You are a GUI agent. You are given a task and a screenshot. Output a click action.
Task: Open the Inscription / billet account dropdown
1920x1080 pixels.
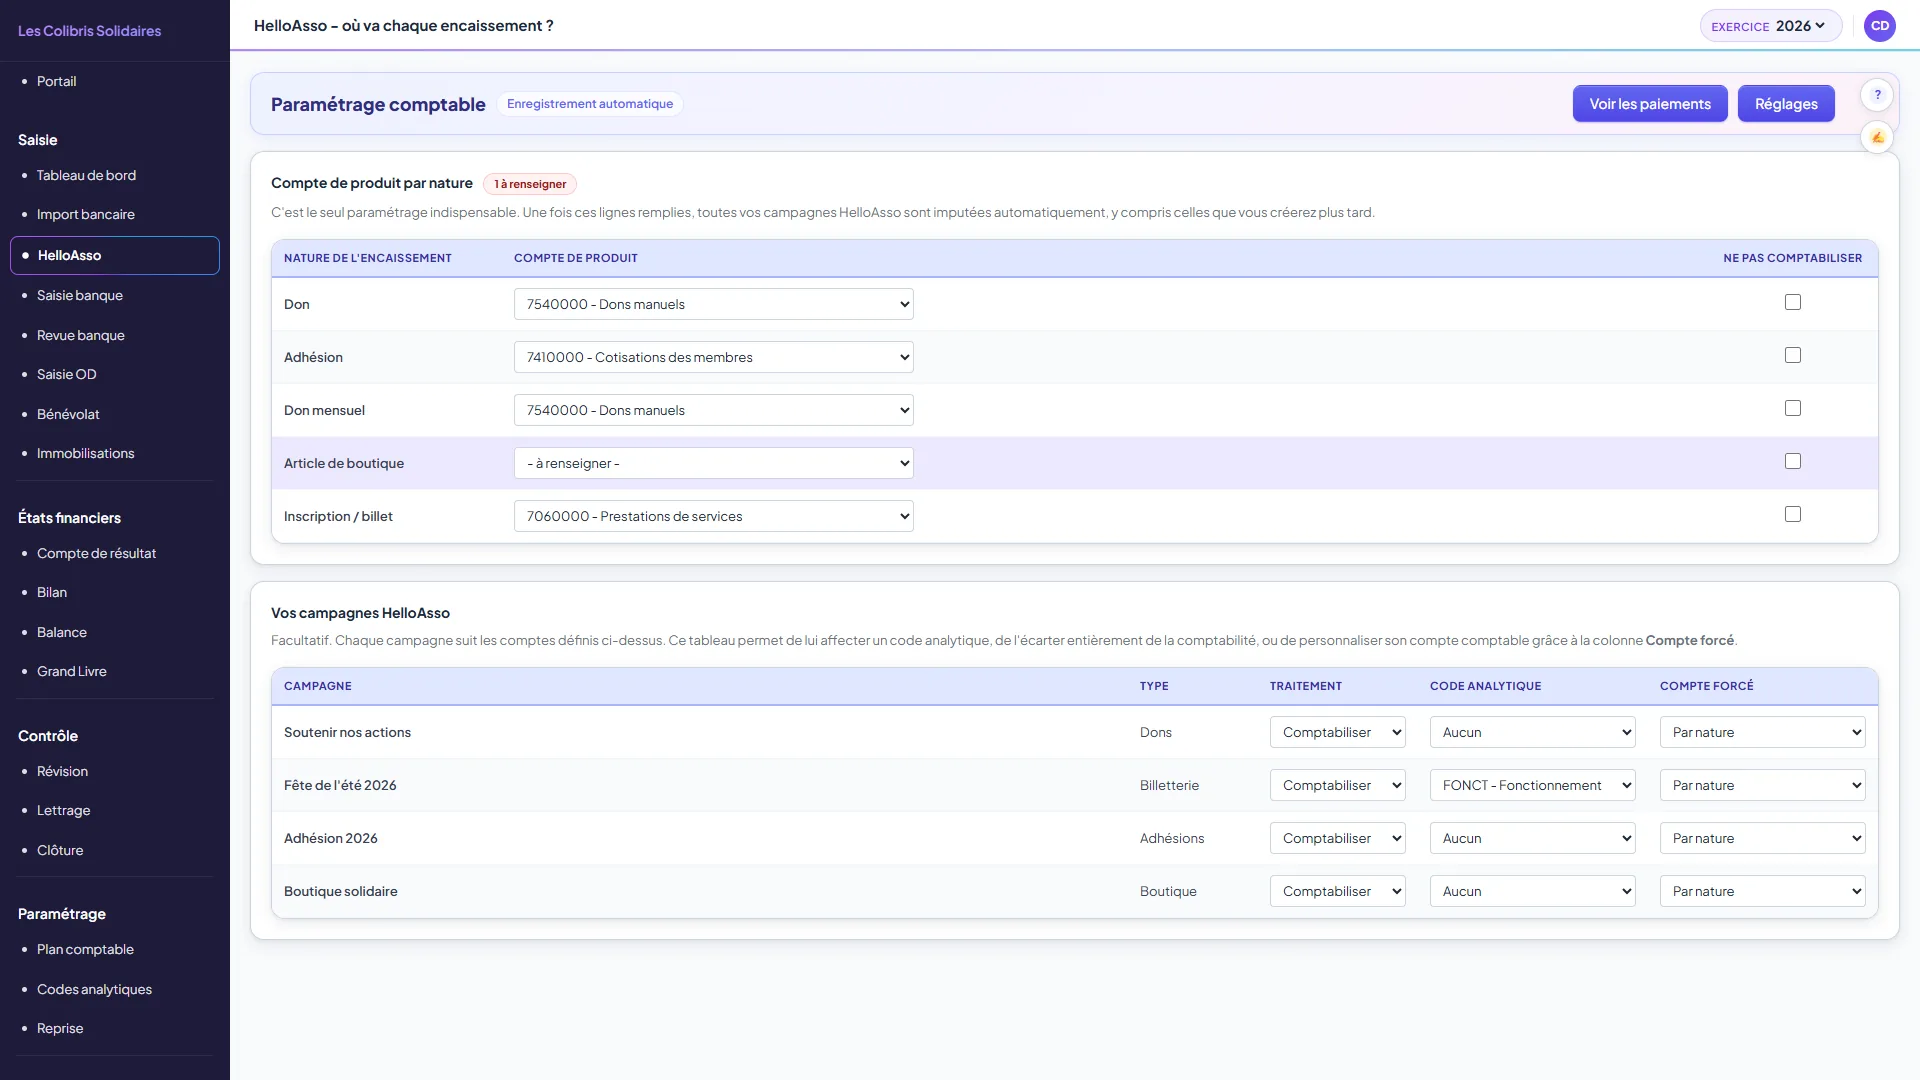coord(714,516)
